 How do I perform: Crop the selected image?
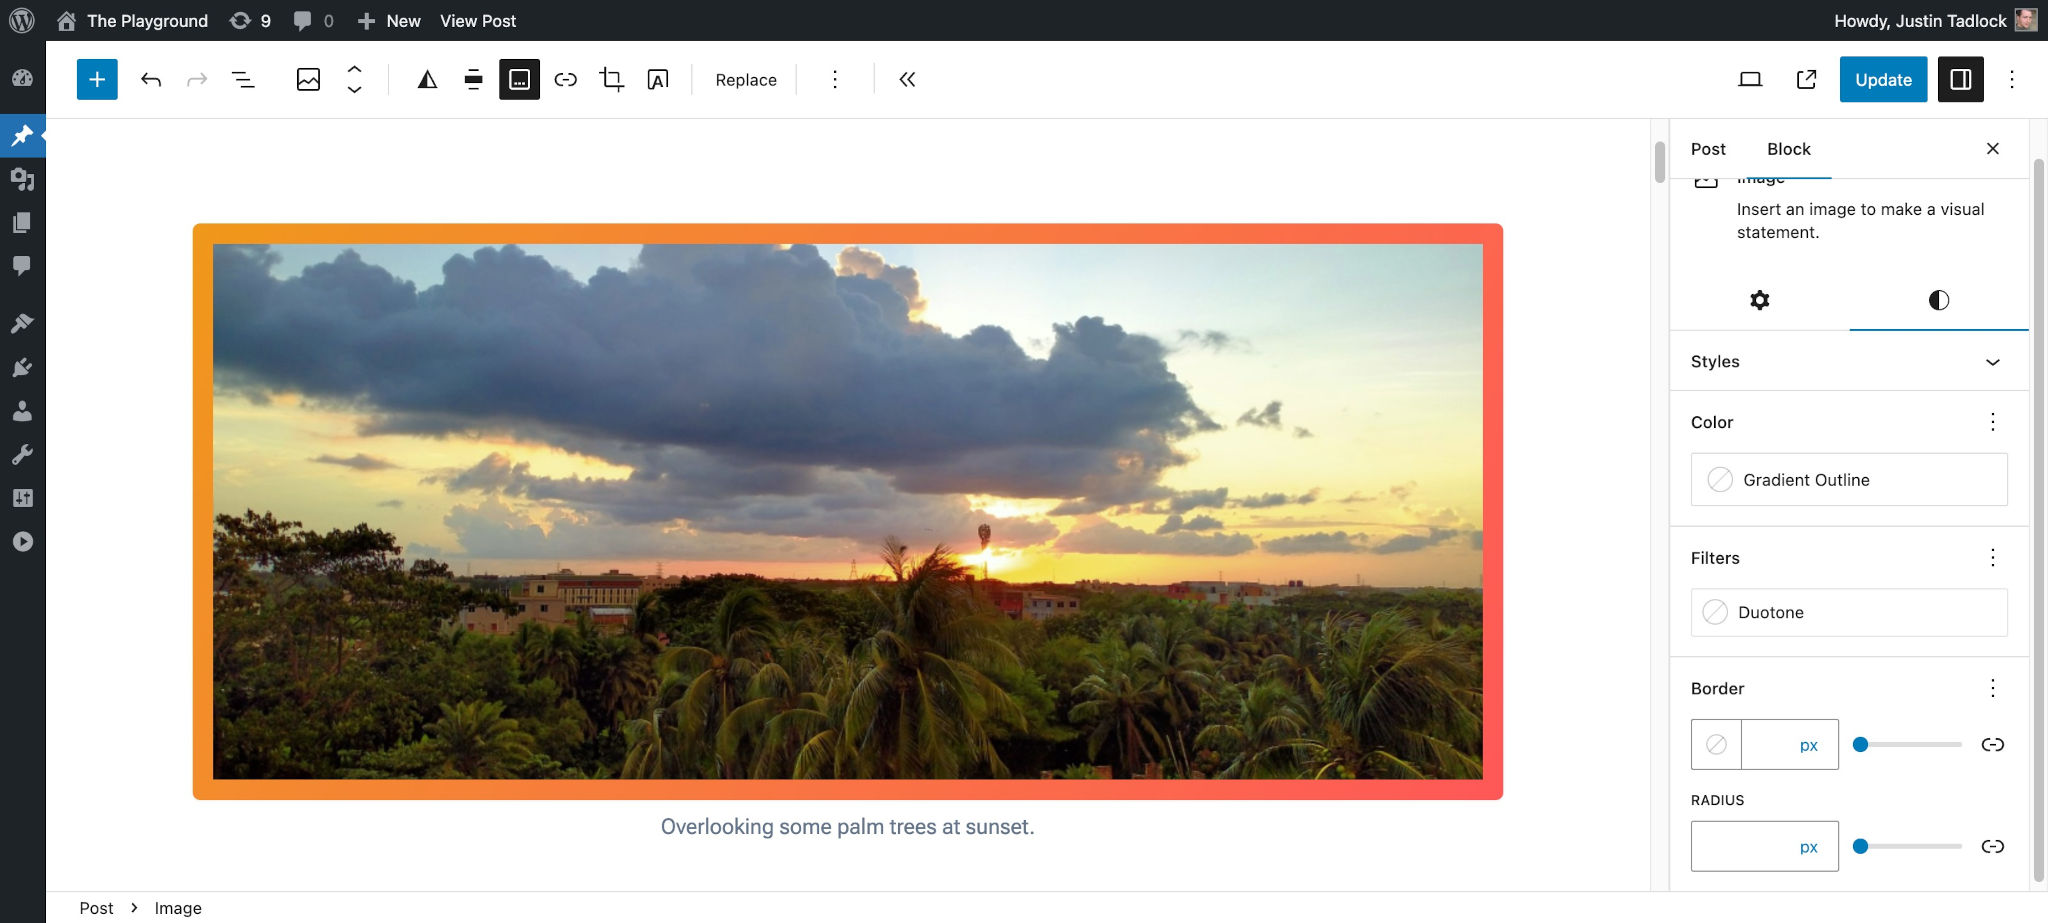tap(610, 79)
